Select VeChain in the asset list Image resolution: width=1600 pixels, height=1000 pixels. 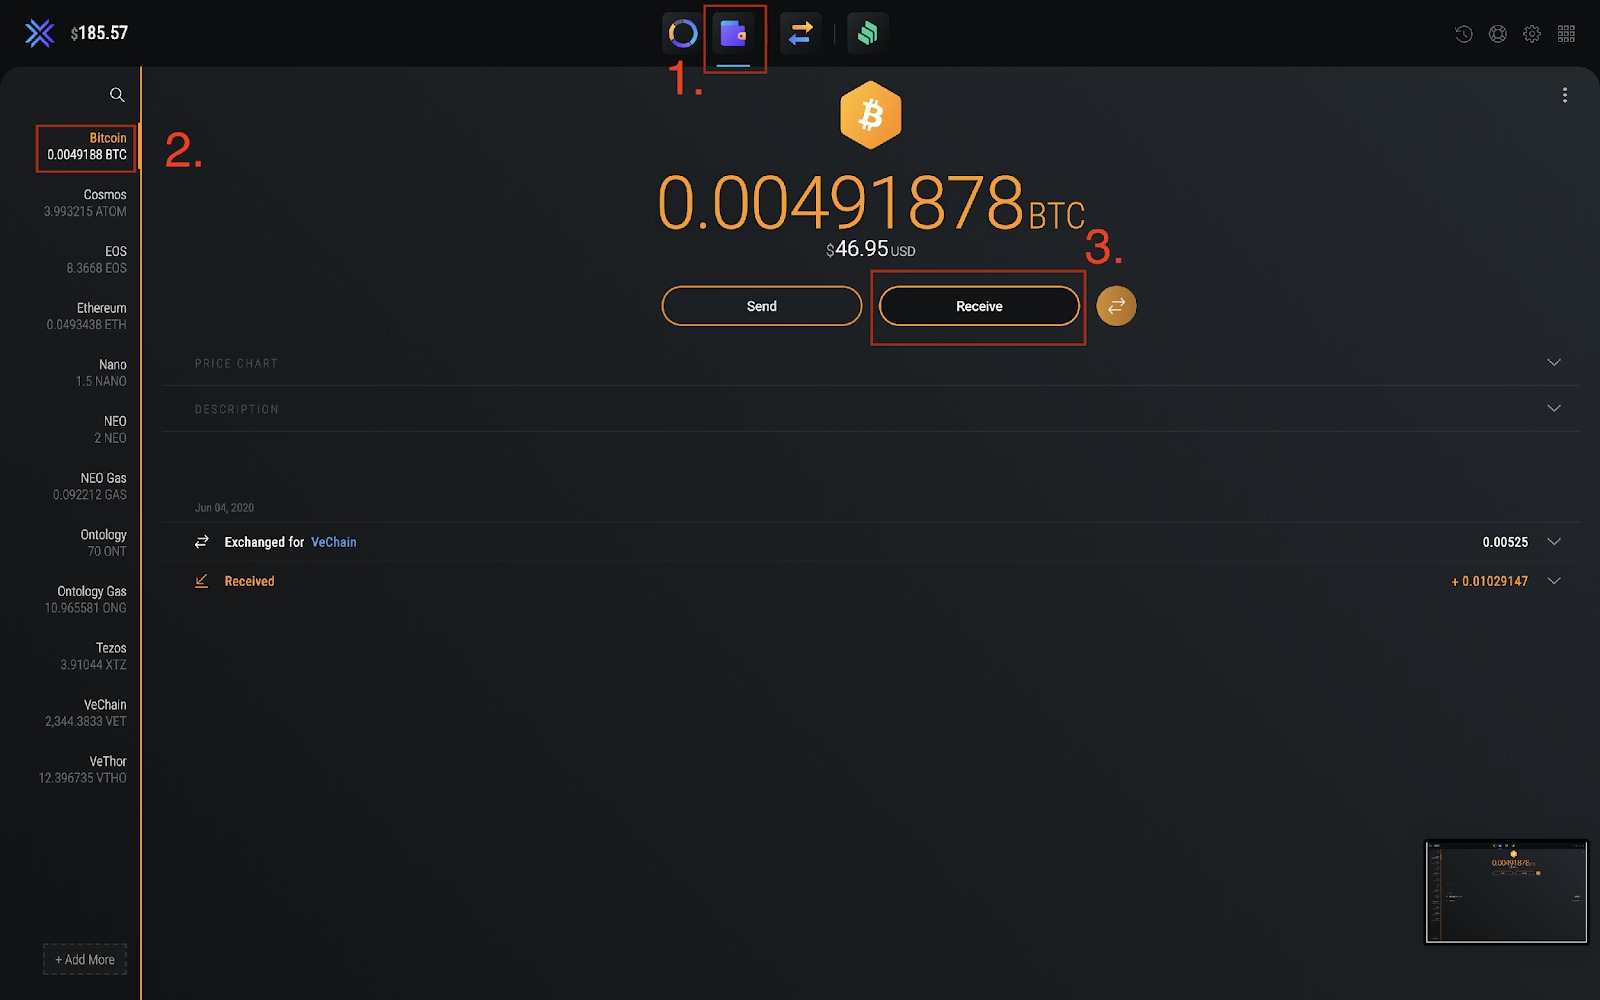tap(85, 713)
